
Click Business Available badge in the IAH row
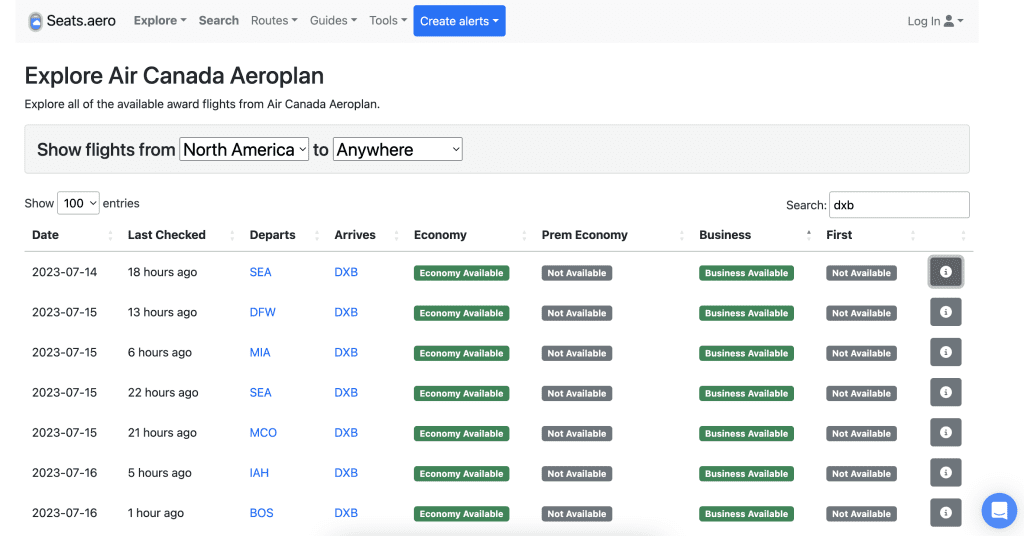746,474
